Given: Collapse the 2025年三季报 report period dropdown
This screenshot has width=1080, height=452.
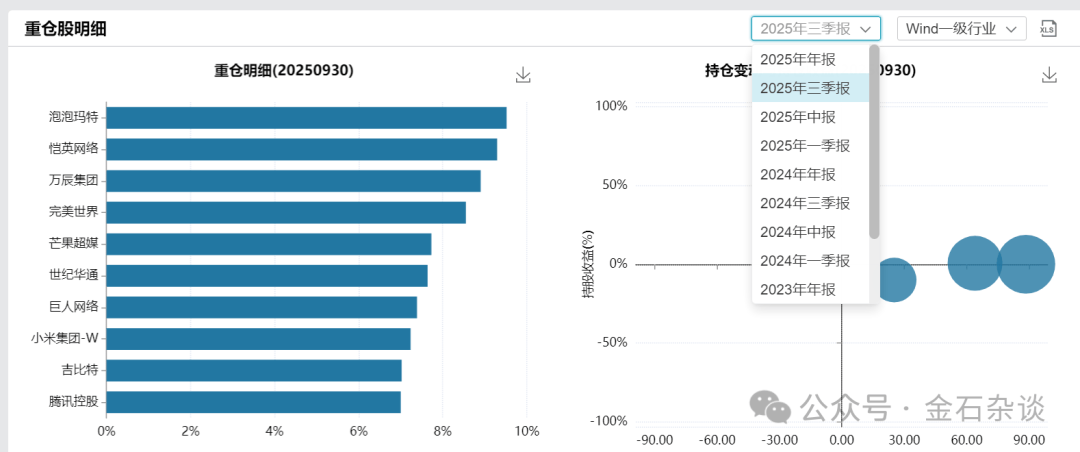Looking at the screenshot, I should (816, 28).
